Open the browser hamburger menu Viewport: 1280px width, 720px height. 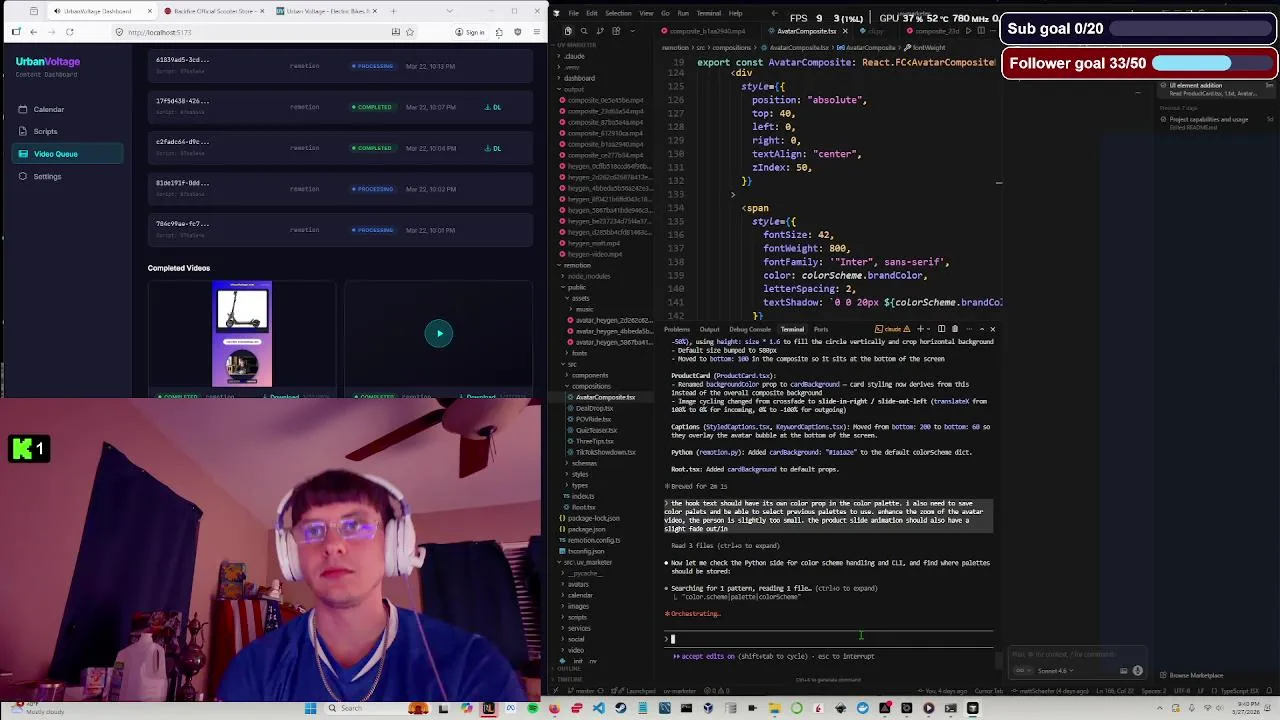point(536,32)
